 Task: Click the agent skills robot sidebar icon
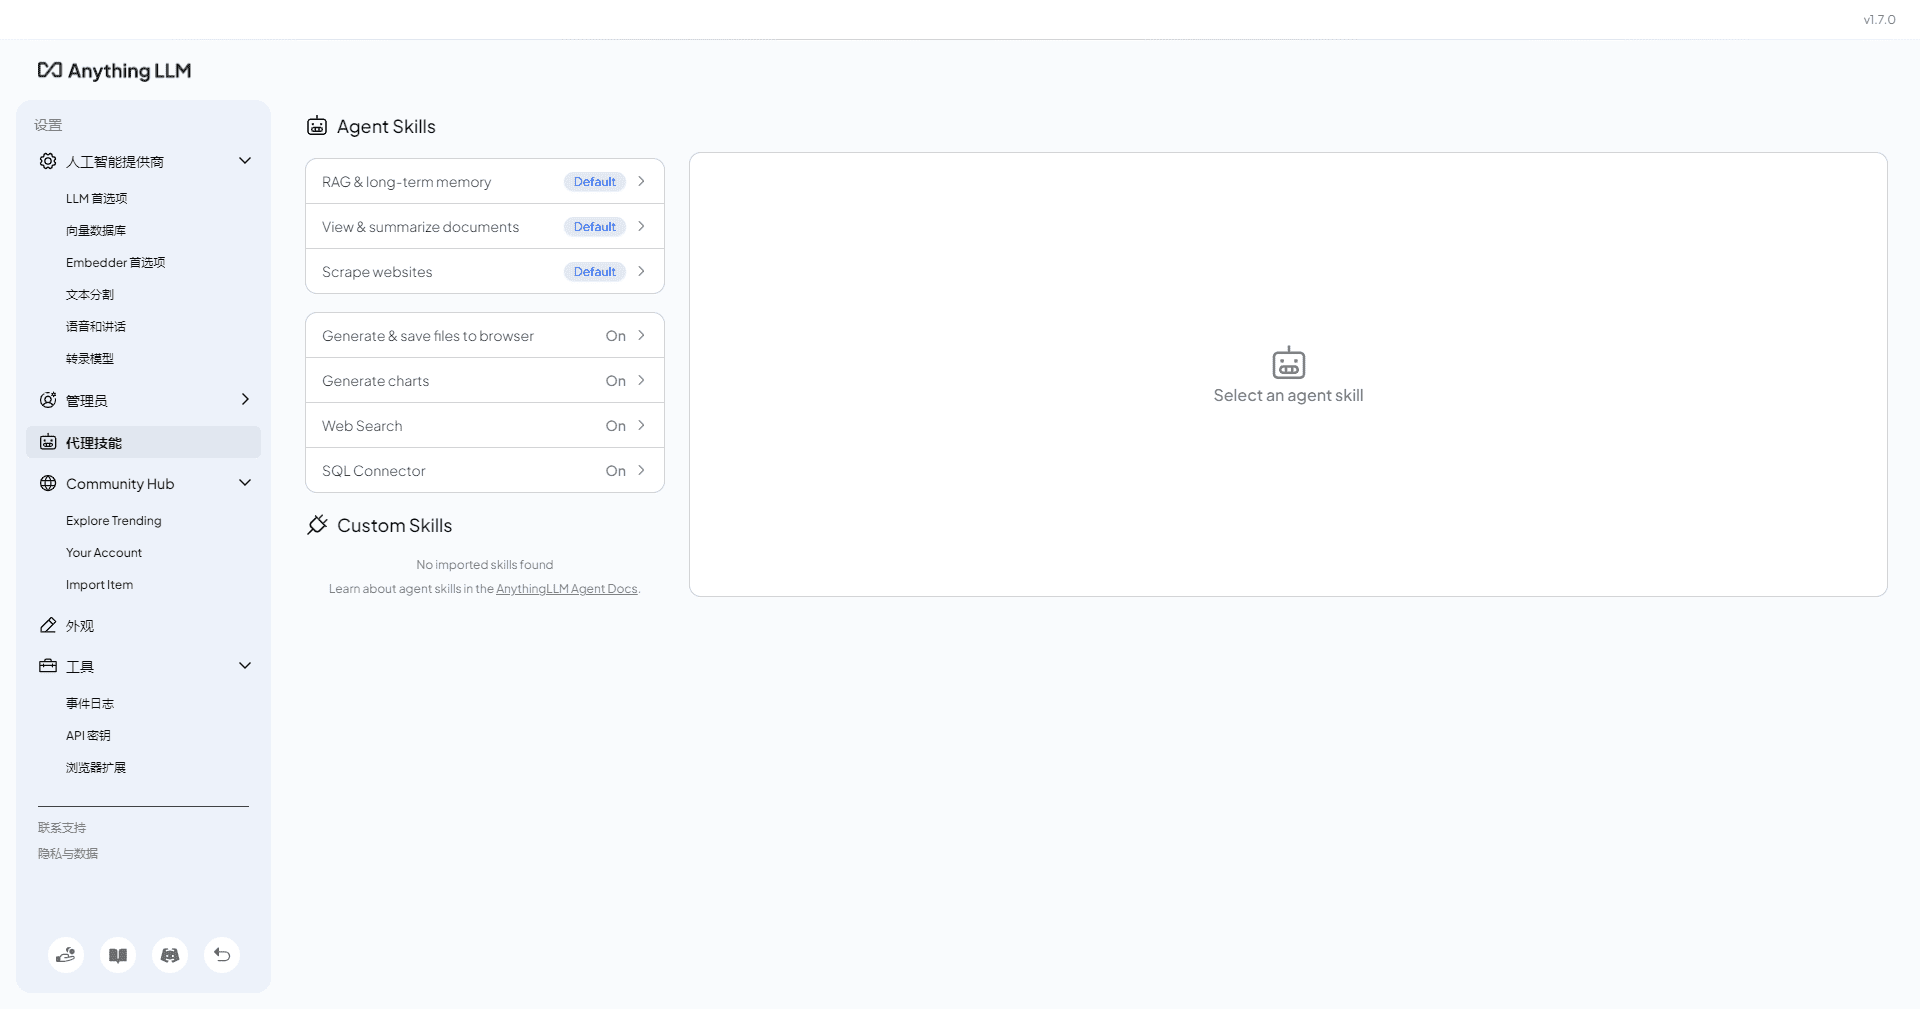tap(48, 442)
